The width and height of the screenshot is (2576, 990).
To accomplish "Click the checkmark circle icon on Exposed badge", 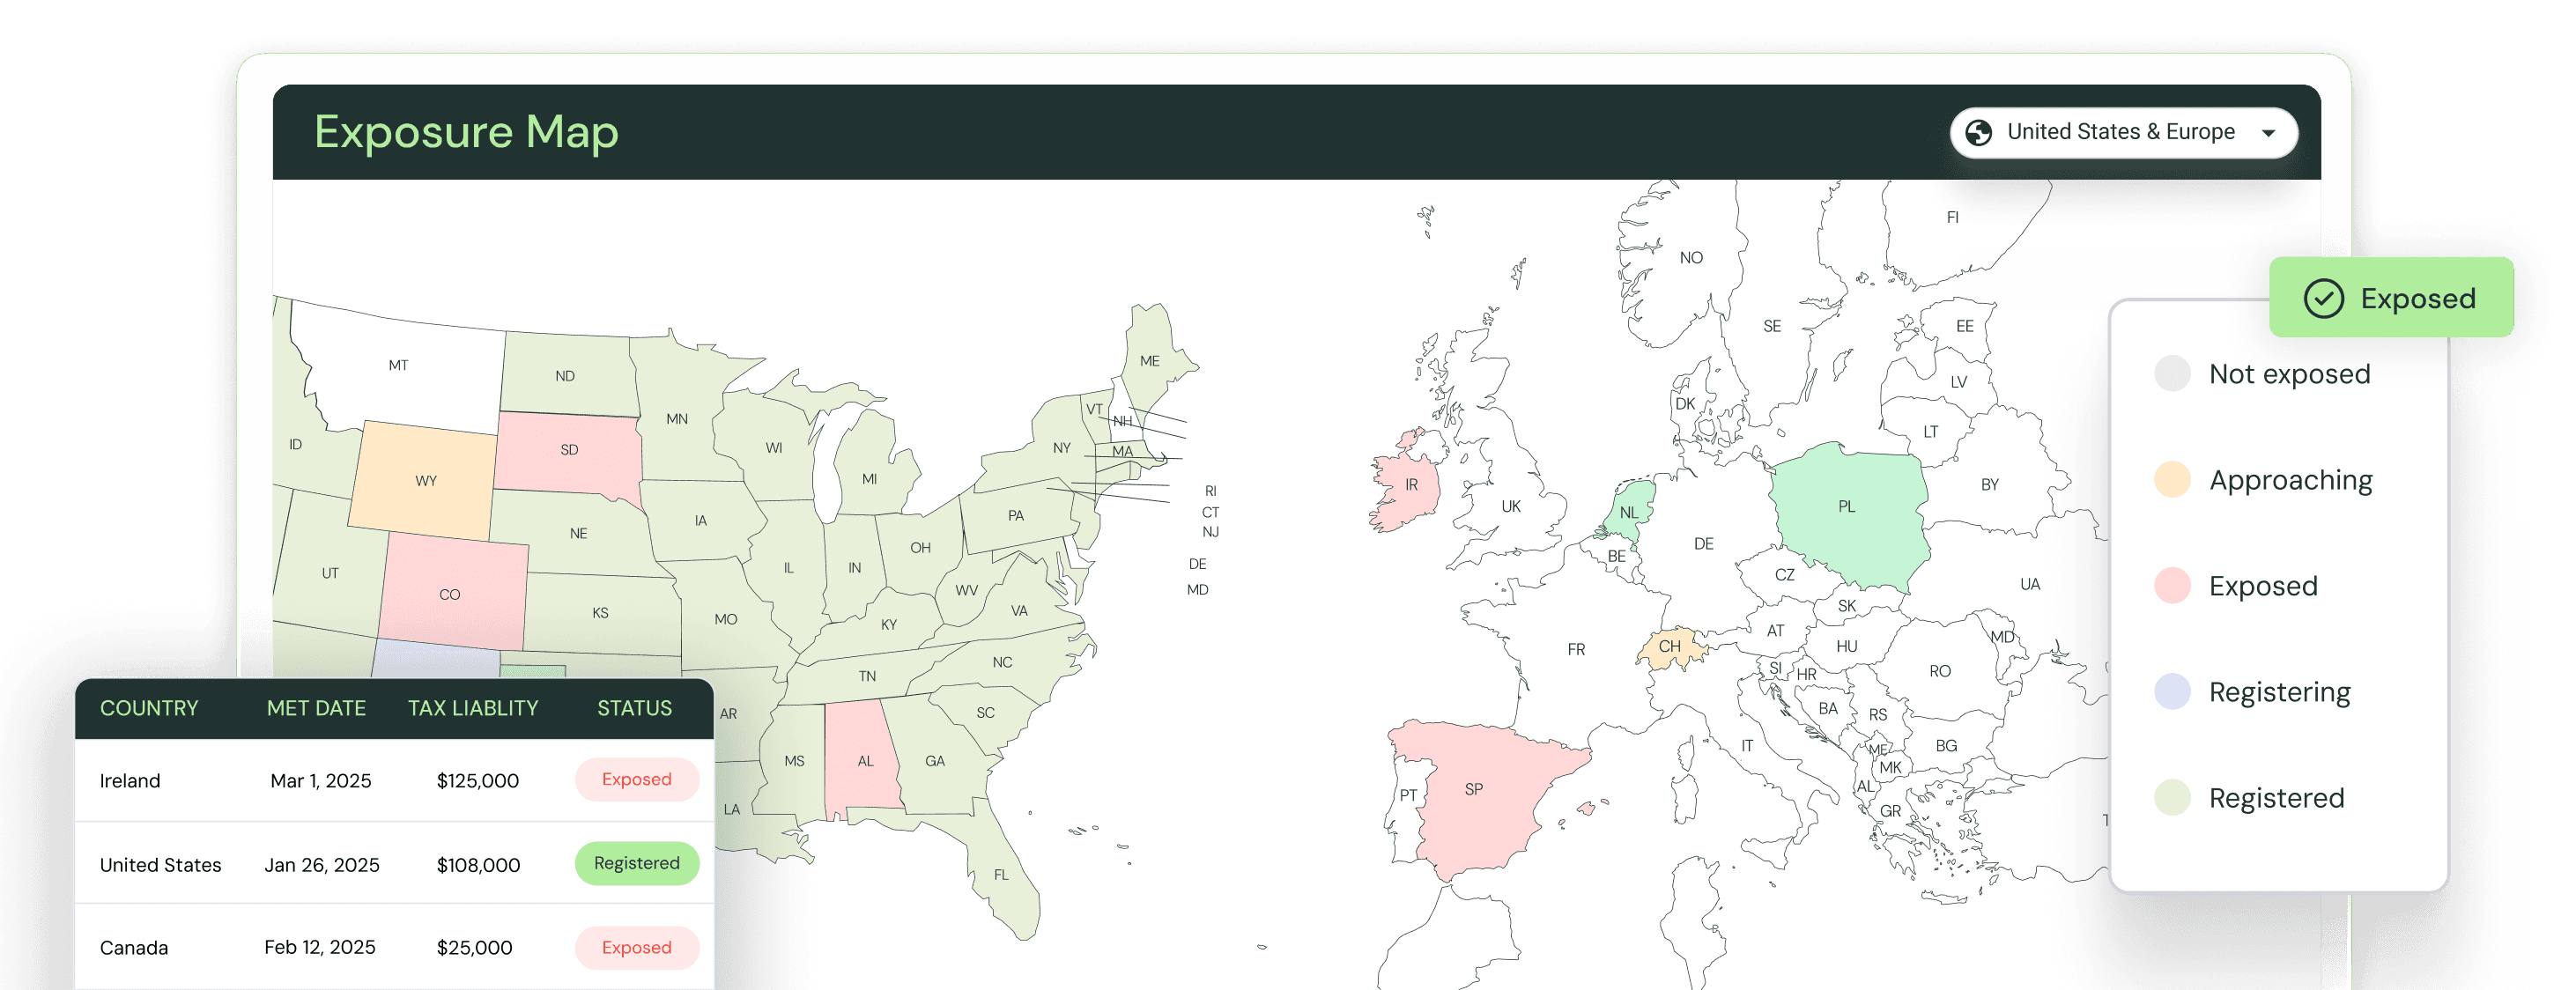I will 2323,298.
